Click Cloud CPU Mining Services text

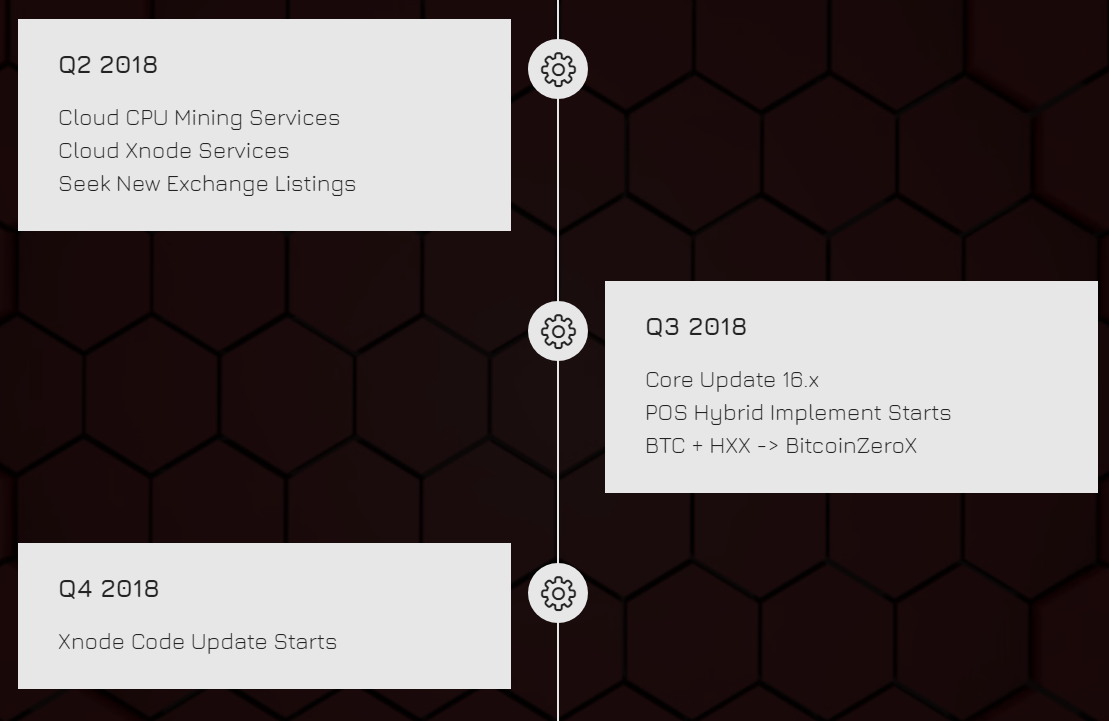(x=199, y=118)
